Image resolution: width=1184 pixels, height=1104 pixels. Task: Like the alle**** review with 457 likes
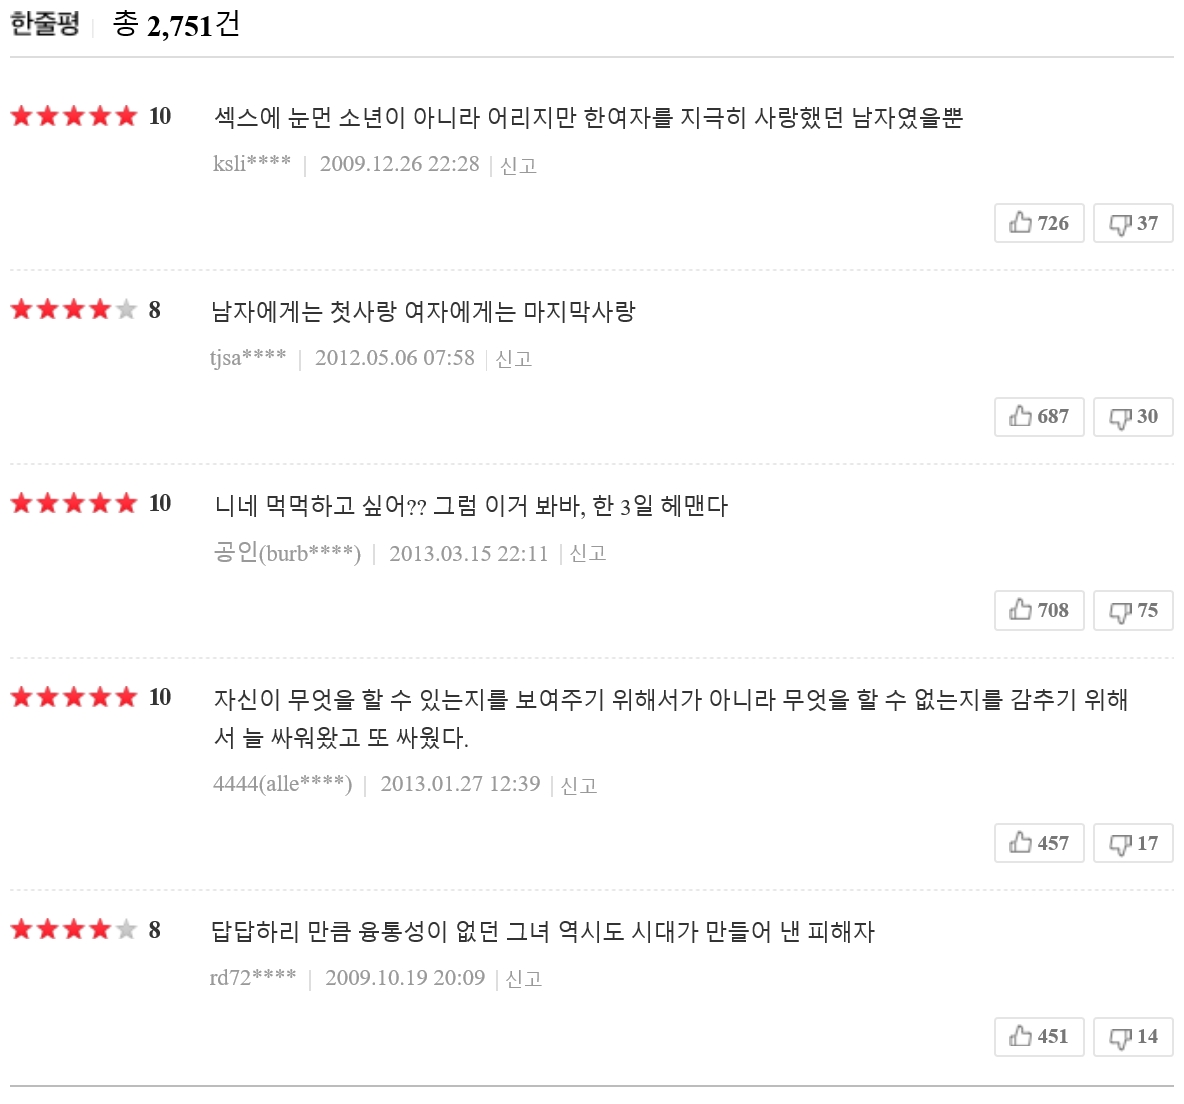(1039, 843)
